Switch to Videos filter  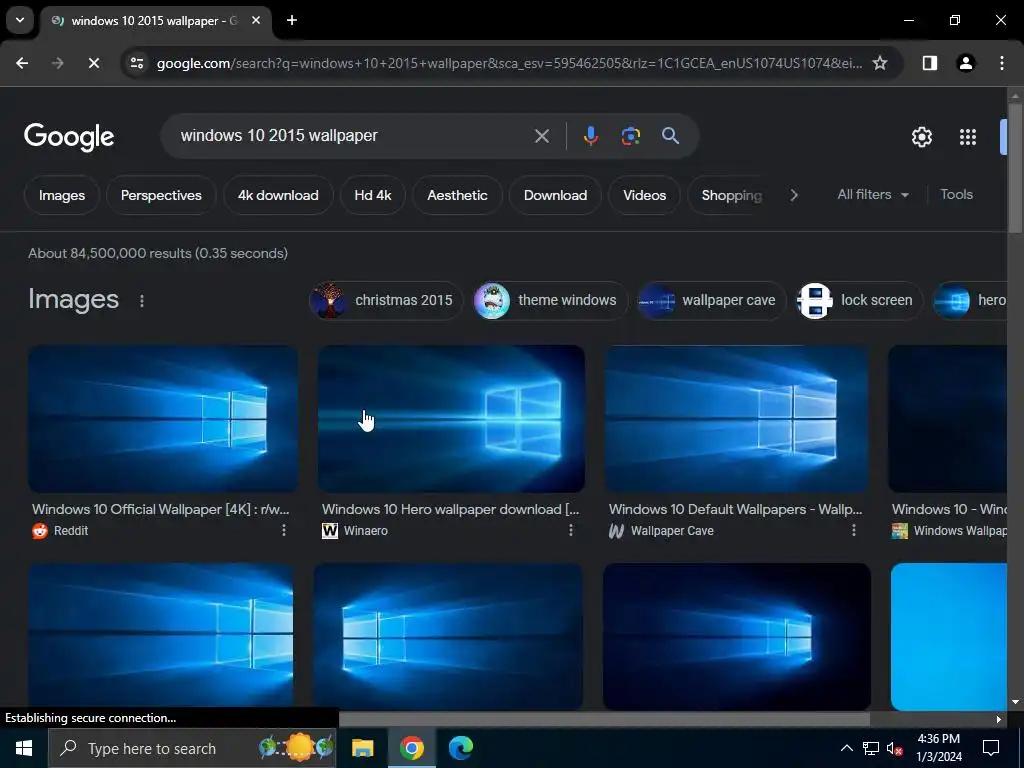point(645,195)
